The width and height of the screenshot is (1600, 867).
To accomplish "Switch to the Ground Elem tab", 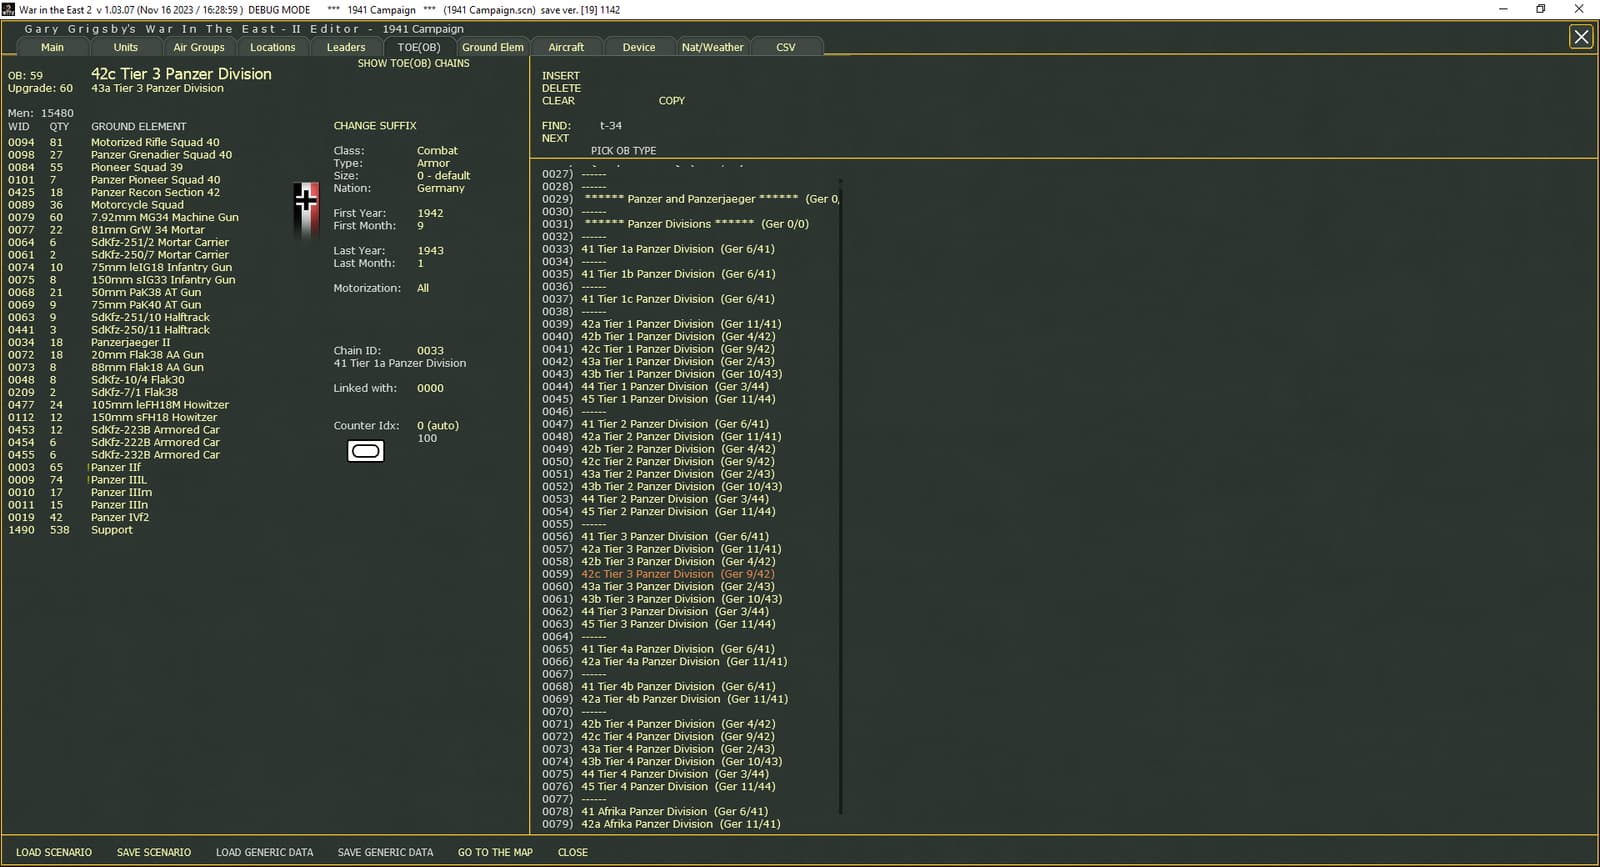I will pos(493,47).
